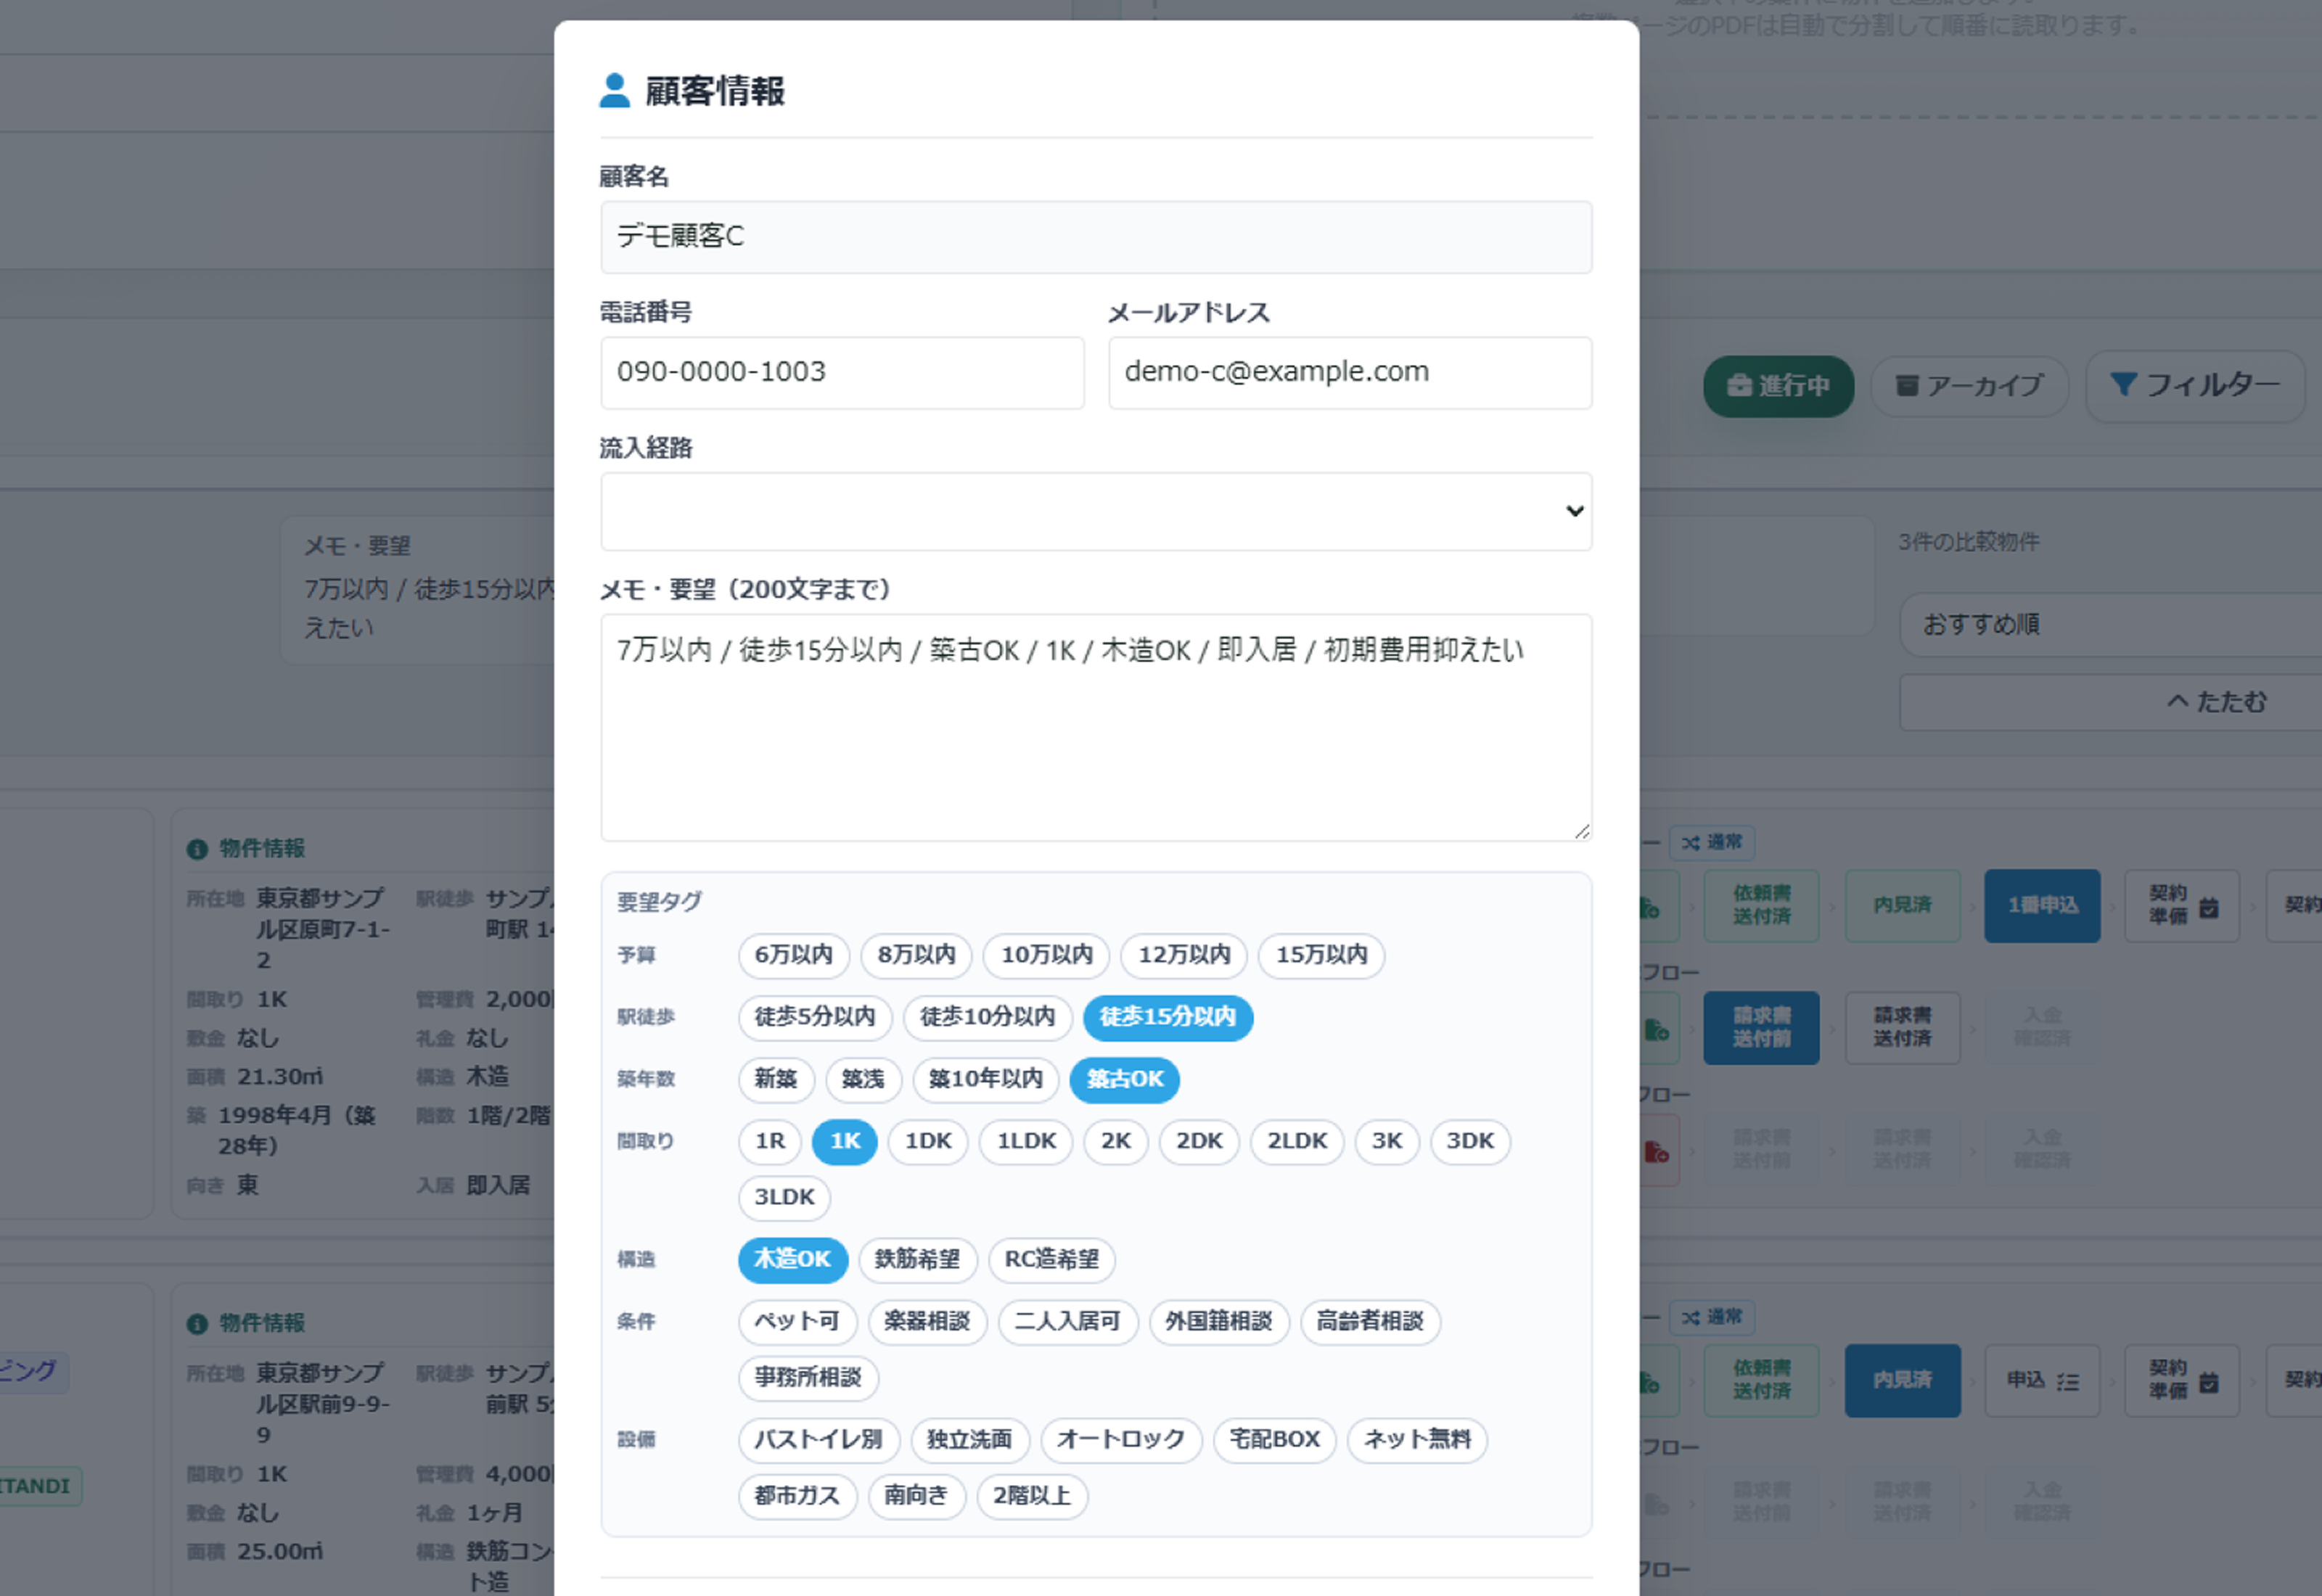Select the 1LDK layout tag

1026,1141
